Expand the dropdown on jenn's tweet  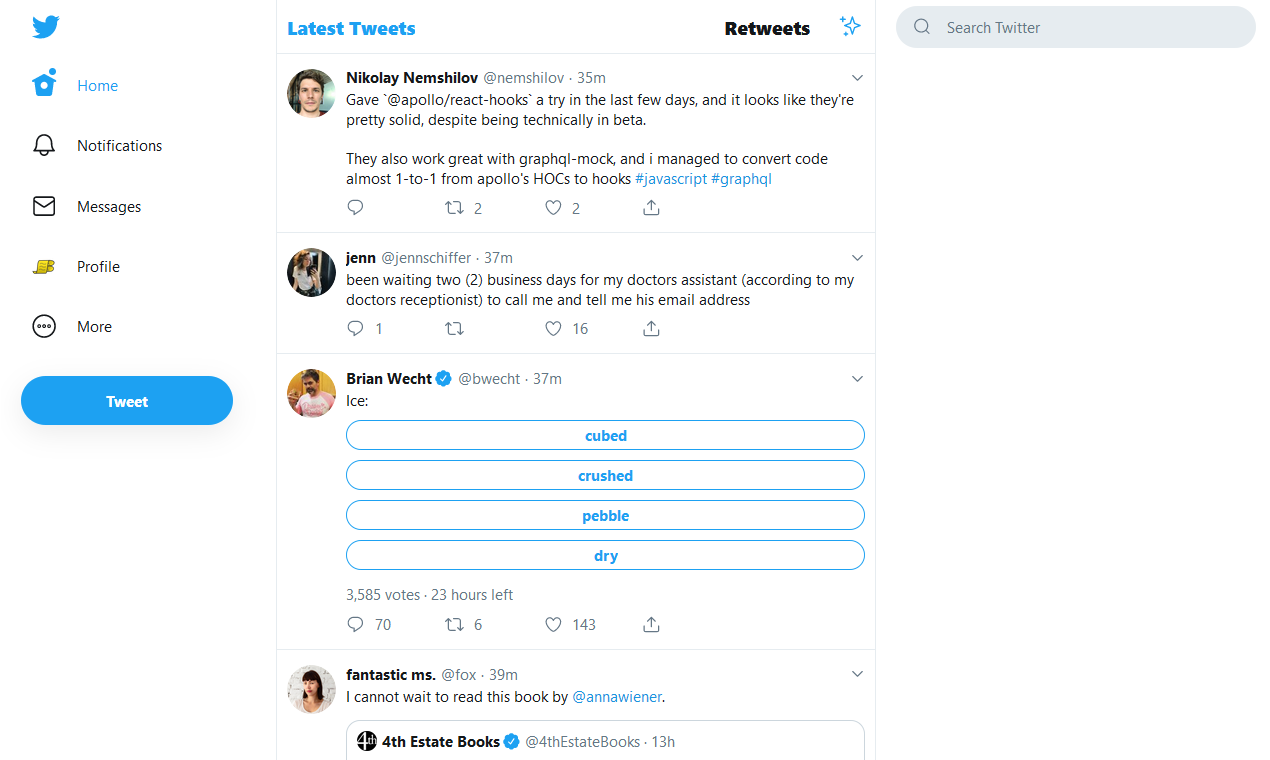(857, 257)
